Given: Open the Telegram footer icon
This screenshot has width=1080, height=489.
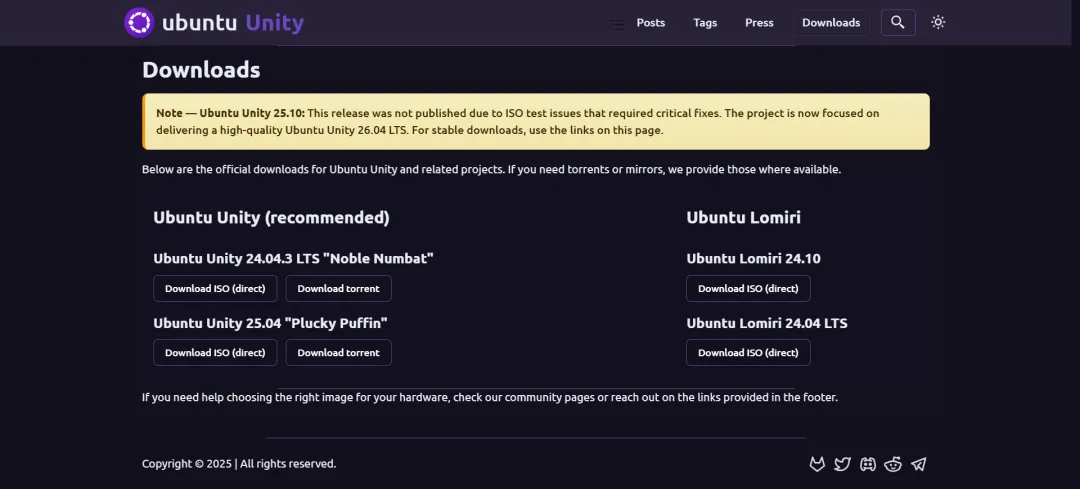Looking at the screenshot, I should (x=919, y=464).
